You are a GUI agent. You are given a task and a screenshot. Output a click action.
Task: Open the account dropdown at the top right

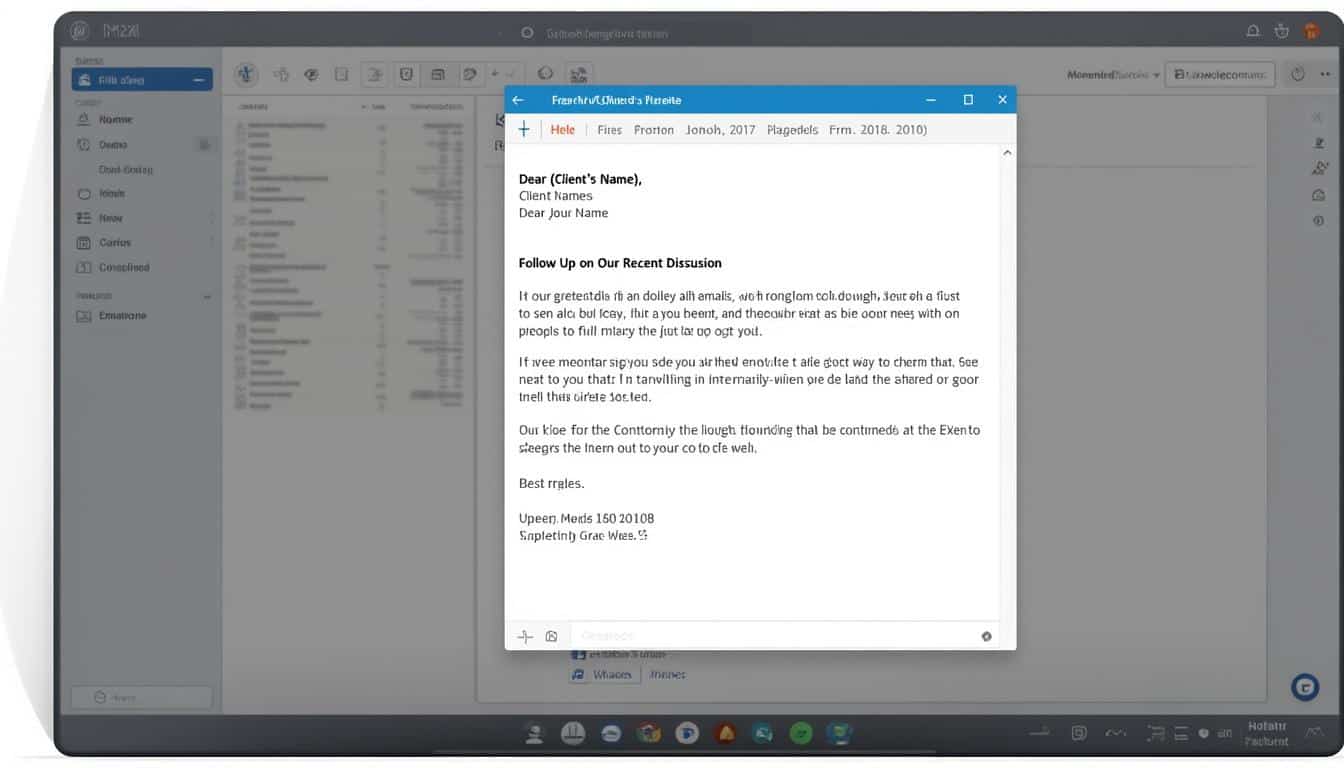tap(1113, 74)
